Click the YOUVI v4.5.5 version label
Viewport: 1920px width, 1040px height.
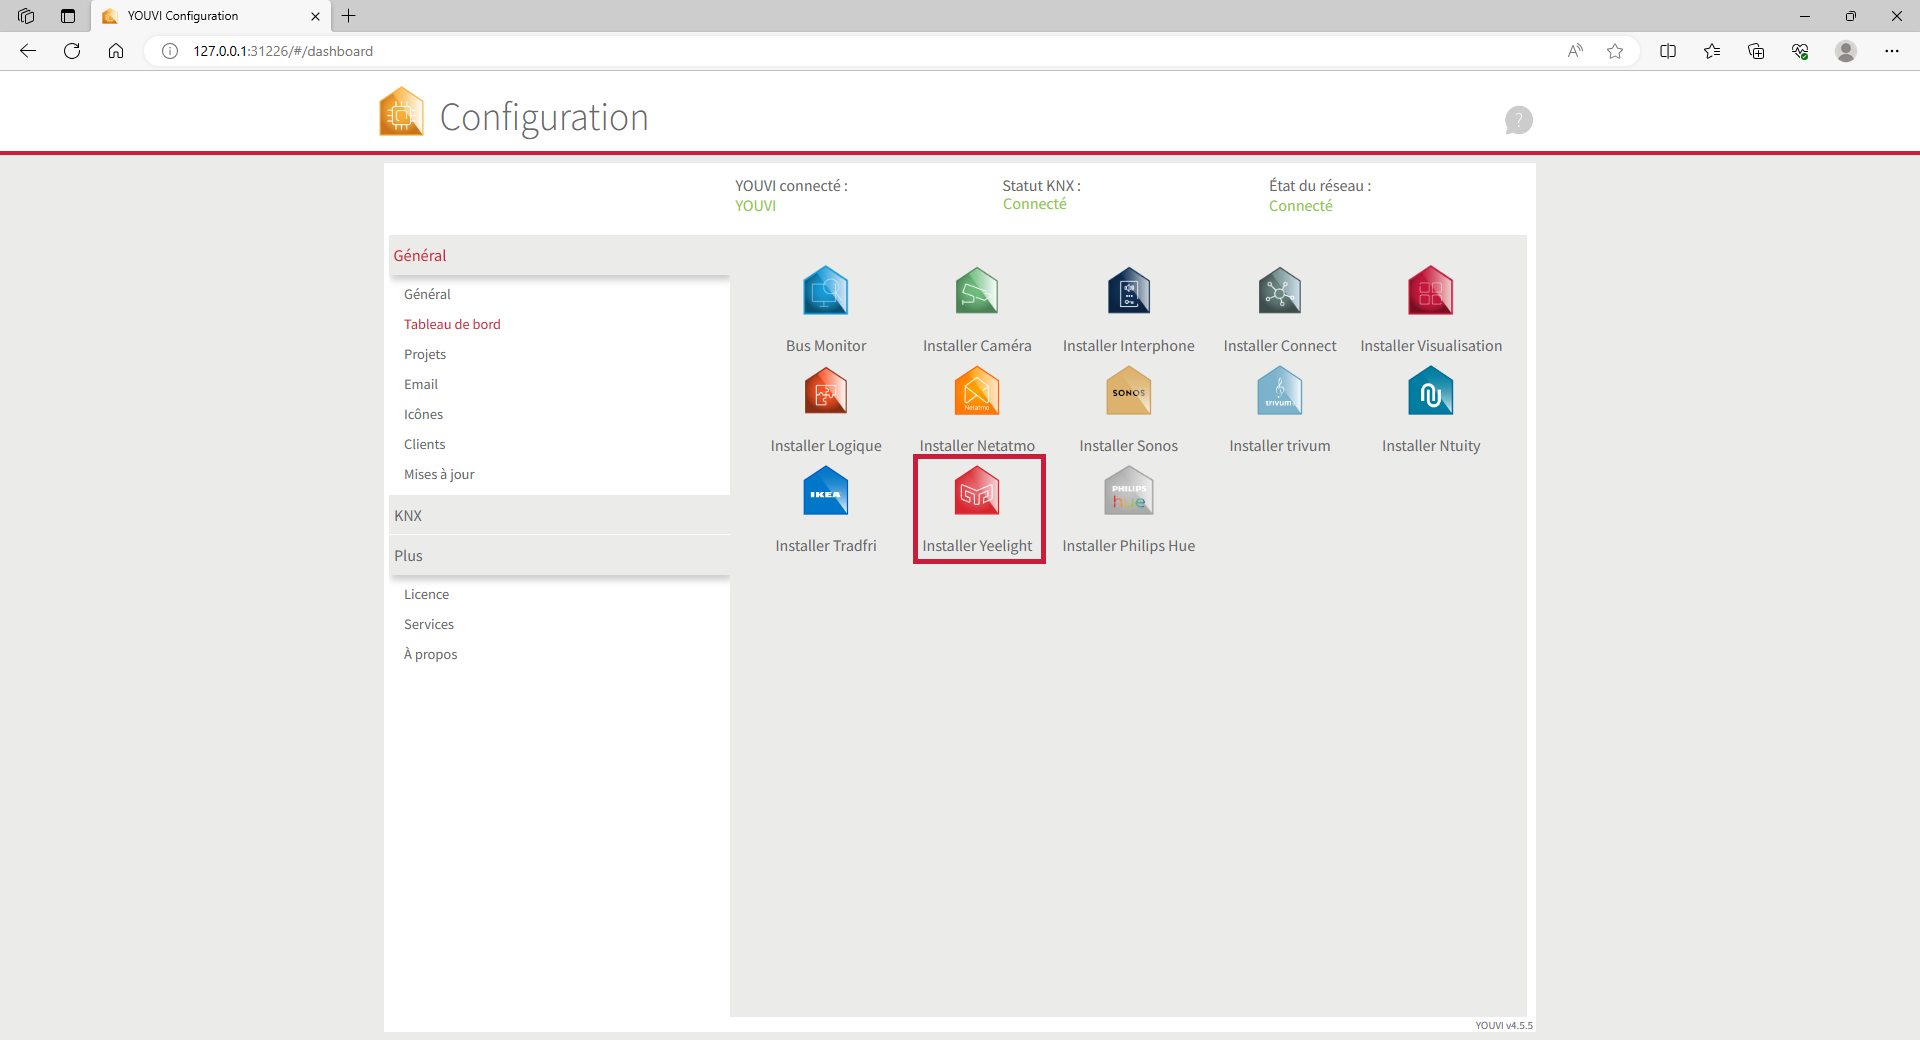pyautogui.click(x=1503, y=1025)
